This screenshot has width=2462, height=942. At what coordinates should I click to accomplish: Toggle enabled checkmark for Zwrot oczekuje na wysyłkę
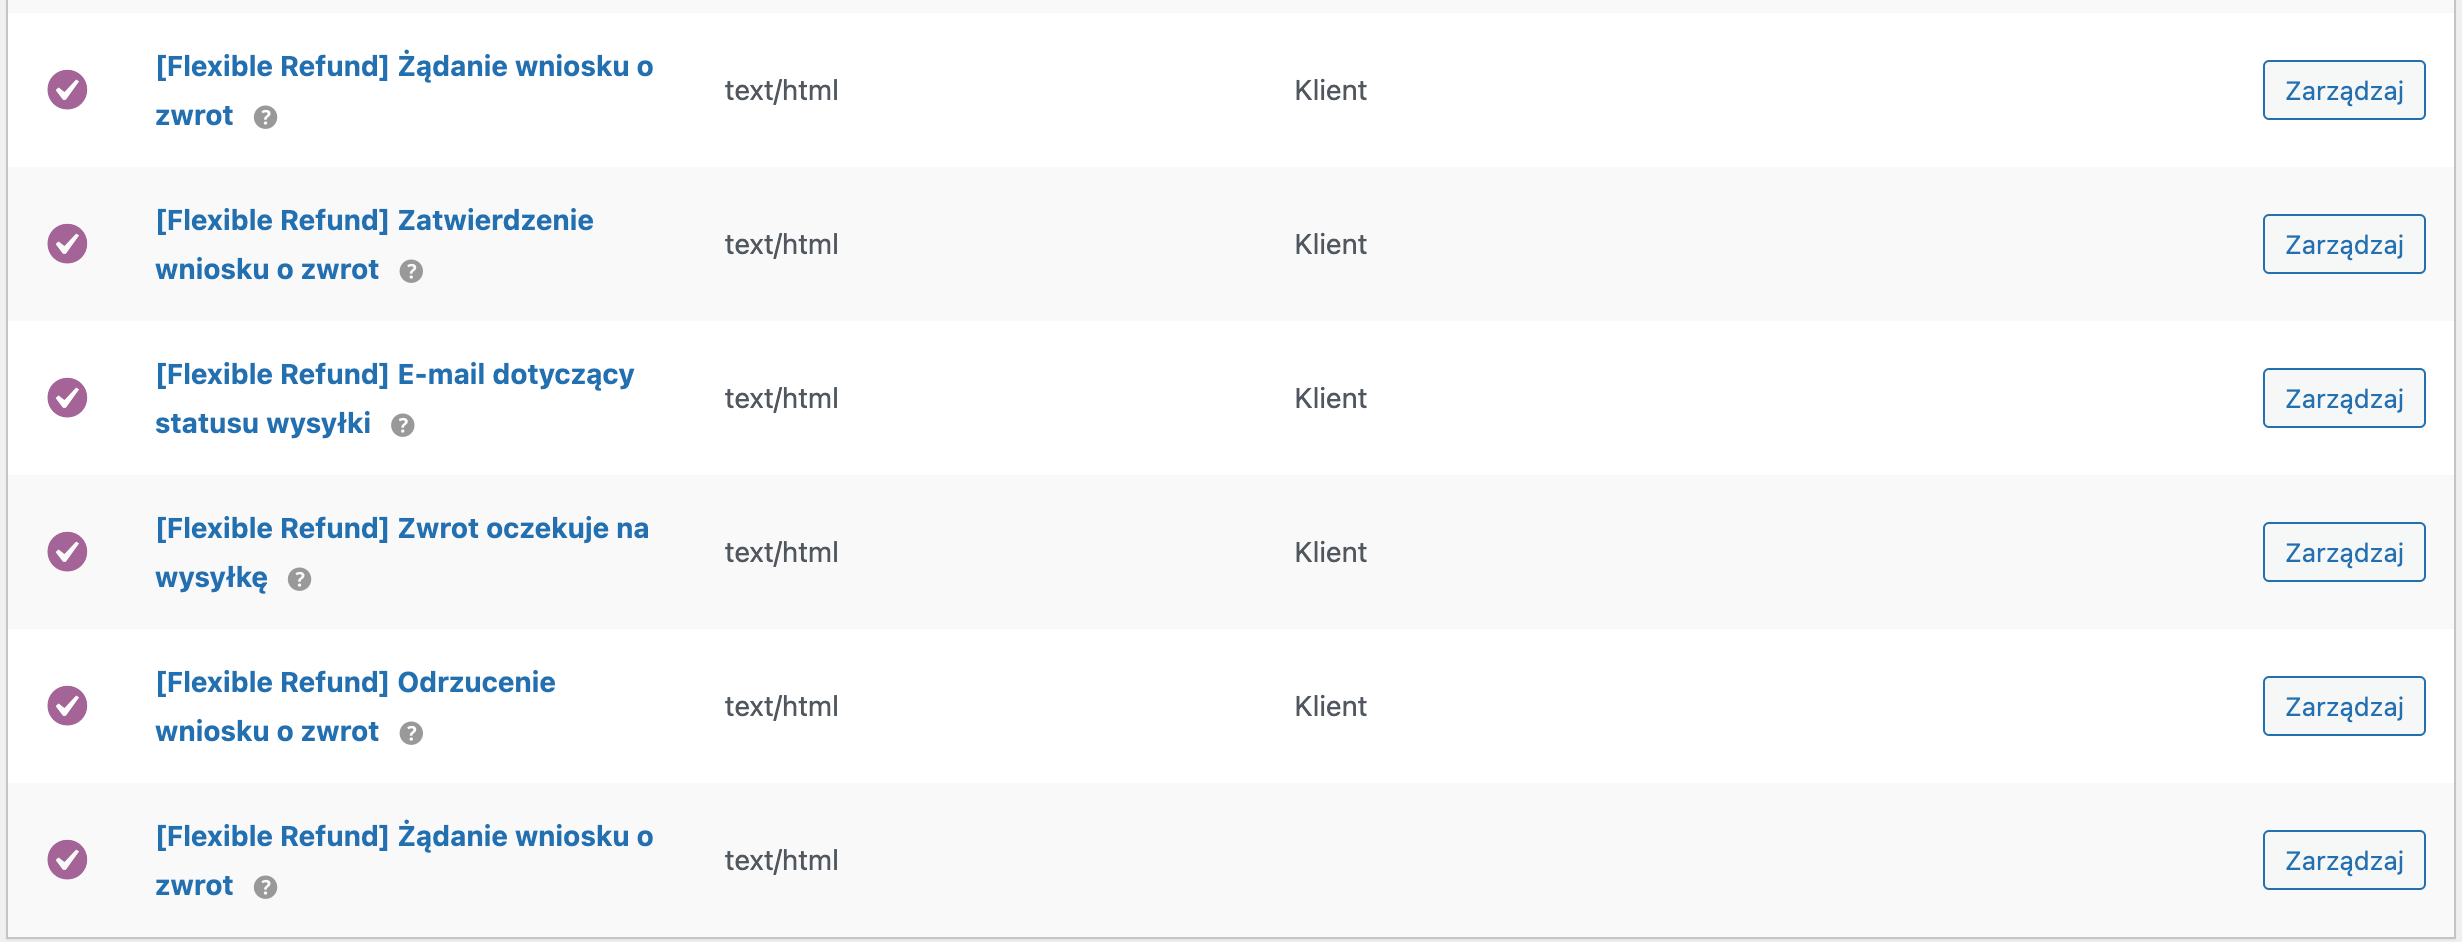click(x=67, y=552)
